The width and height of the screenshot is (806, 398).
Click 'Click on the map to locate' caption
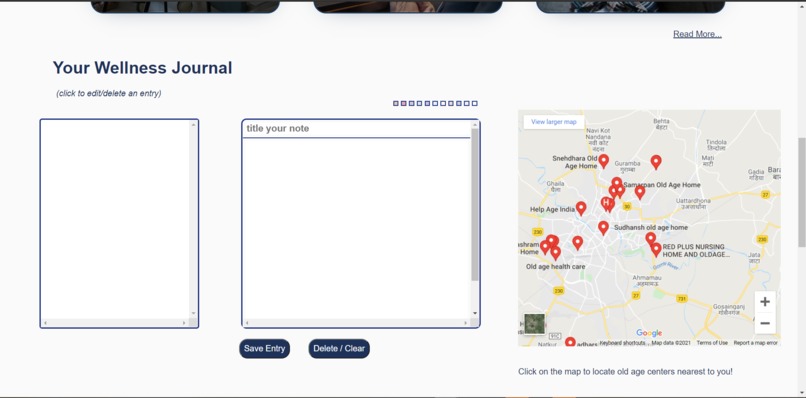click(625, 371)
